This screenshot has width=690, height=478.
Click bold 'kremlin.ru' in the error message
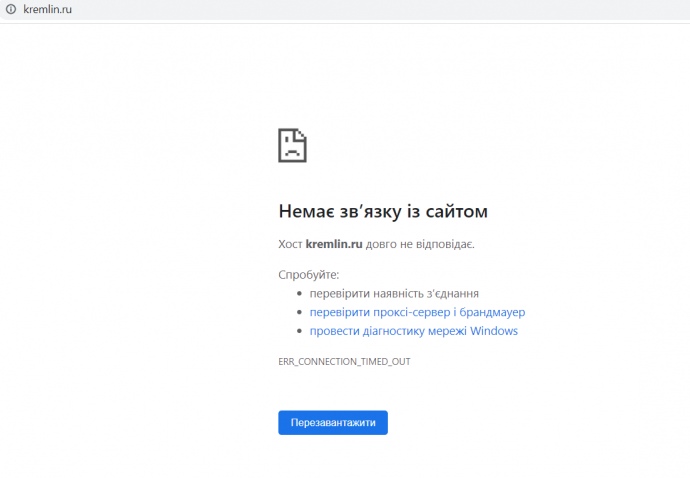click(x=333, y=244)
